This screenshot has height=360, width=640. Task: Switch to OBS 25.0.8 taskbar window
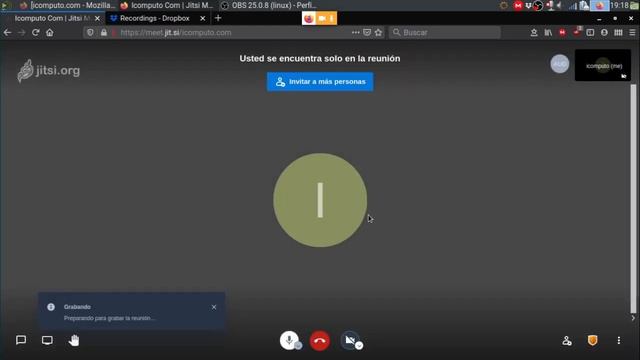(x=269, y=5)
